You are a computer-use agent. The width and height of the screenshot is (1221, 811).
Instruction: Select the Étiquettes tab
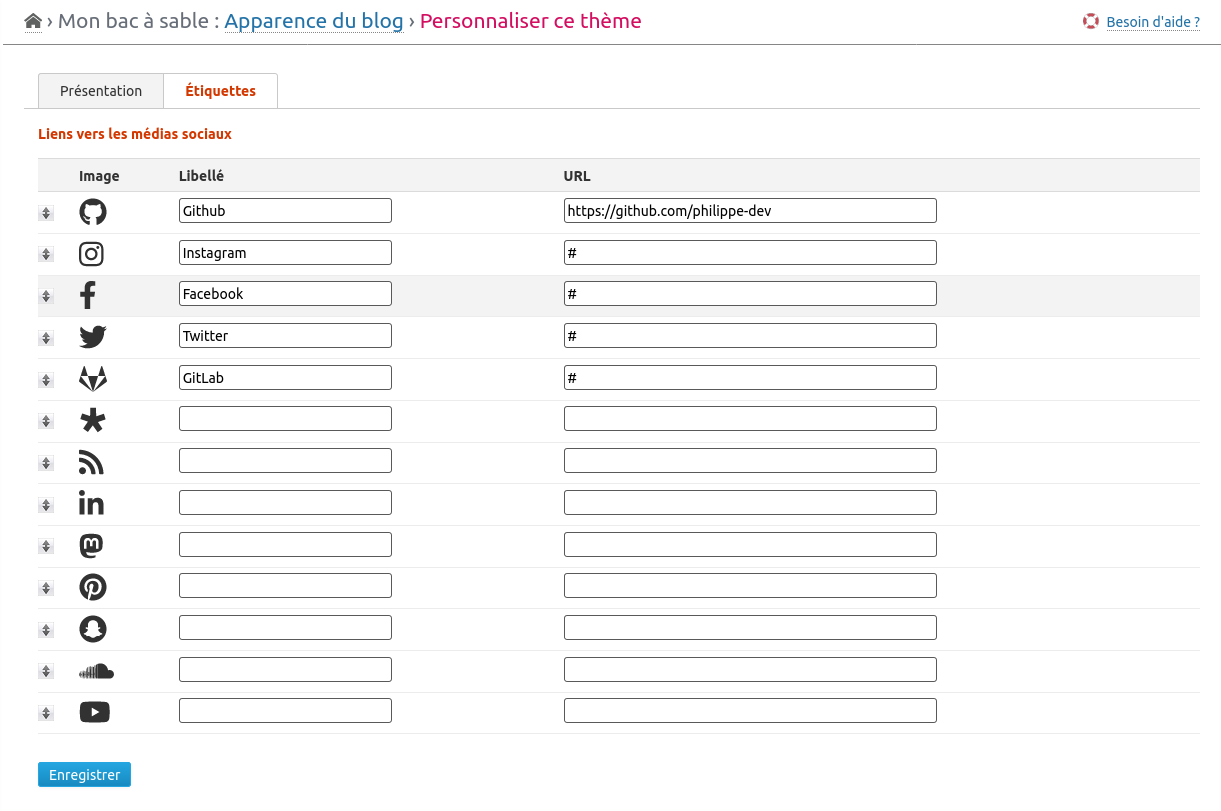click(x=221, y=91)
